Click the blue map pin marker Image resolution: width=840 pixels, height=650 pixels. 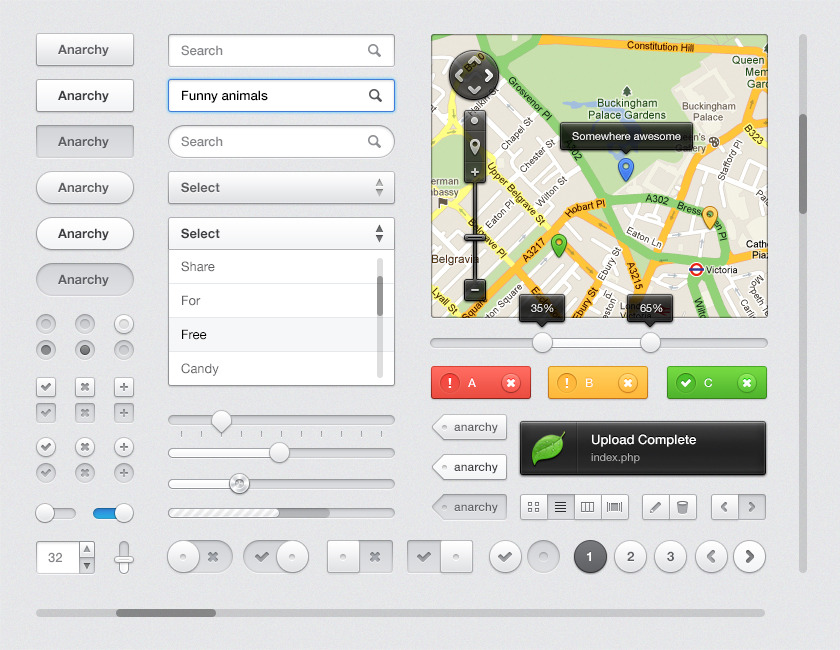626,168
